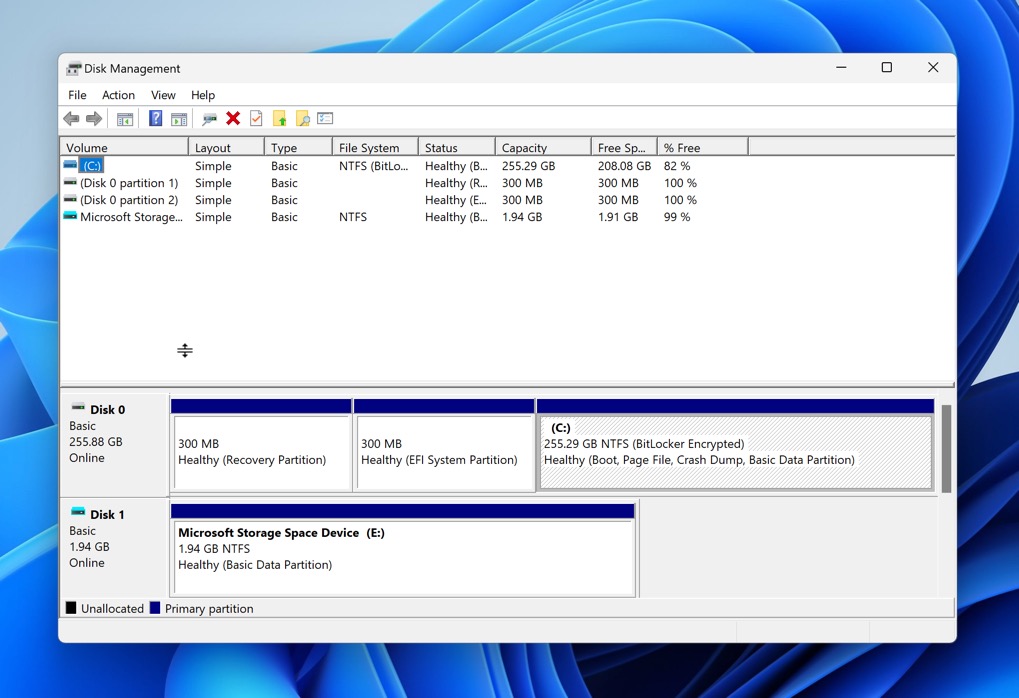
Task: Click the folder with magnifier icon
Action: [302, 119]
